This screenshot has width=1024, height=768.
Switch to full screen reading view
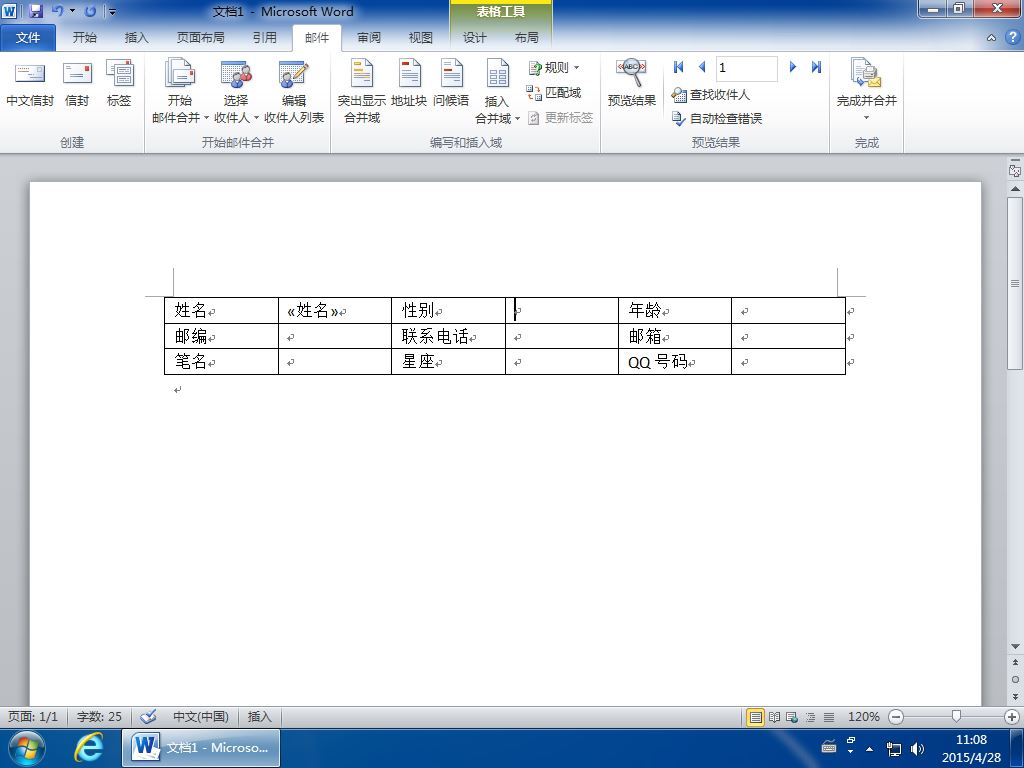tap(774, 717)
